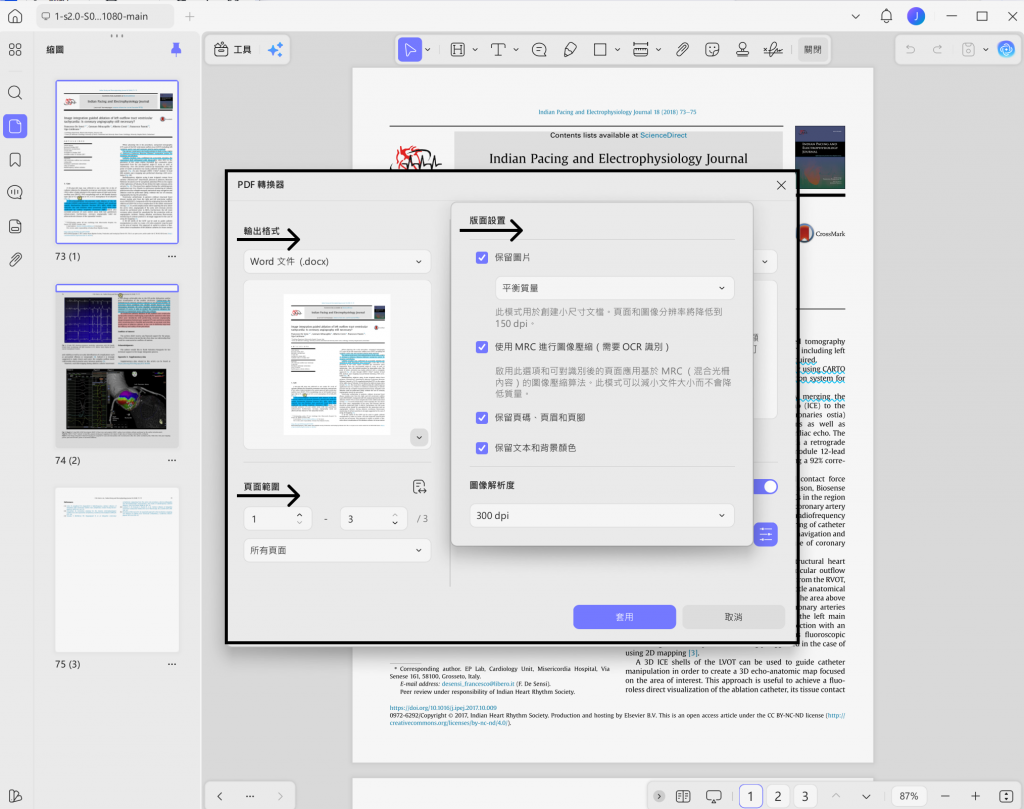Select the stamp tool
The width and height of the screenshot is (1024, 809).
(743, 50)
